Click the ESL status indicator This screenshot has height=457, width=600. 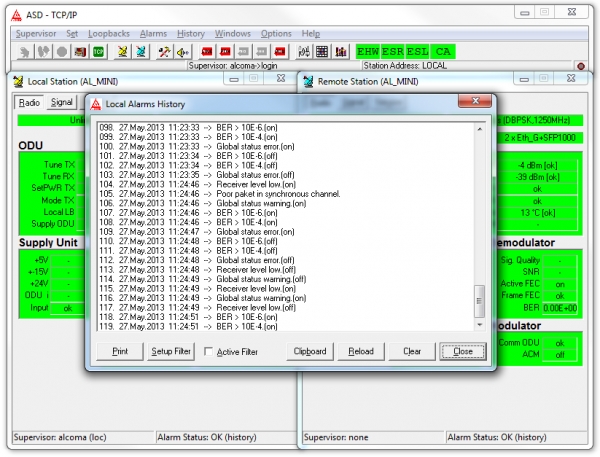point(418,51)
